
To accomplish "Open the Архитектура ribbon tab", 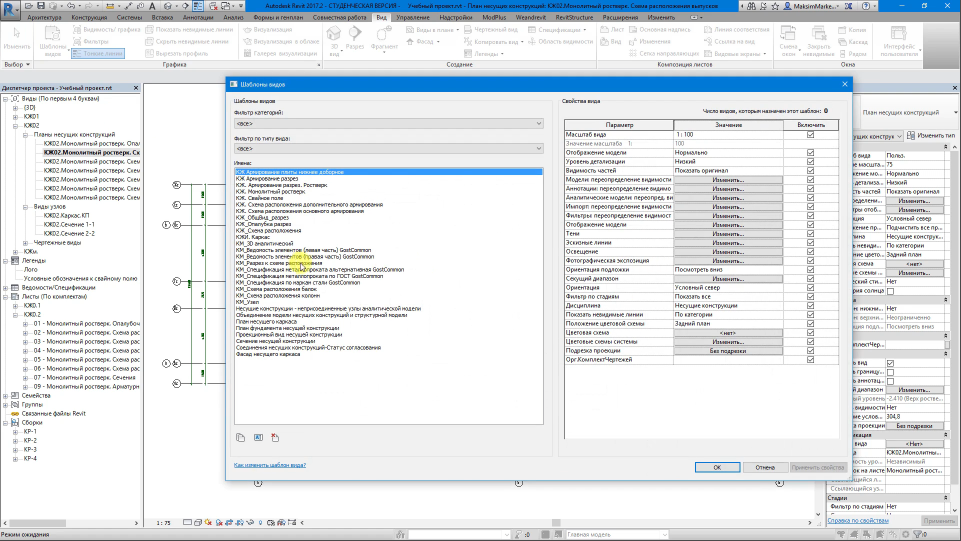I will click(44, 17).
